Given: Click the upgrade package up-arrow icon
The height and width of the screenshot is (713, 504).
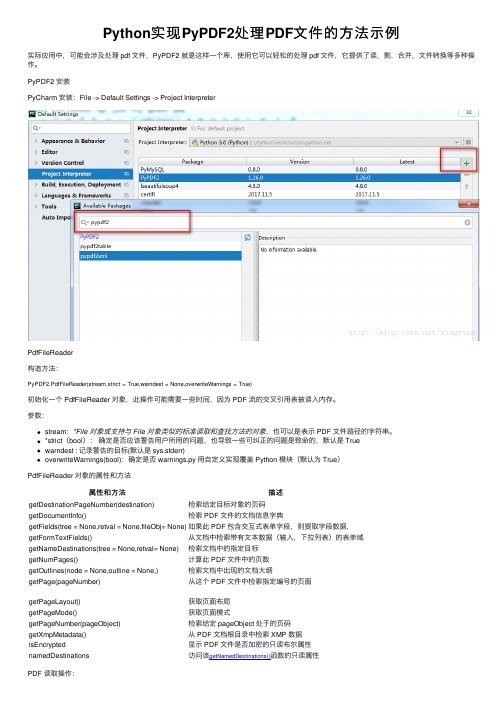Looking at the screenshot, I should tap(466, 186).
